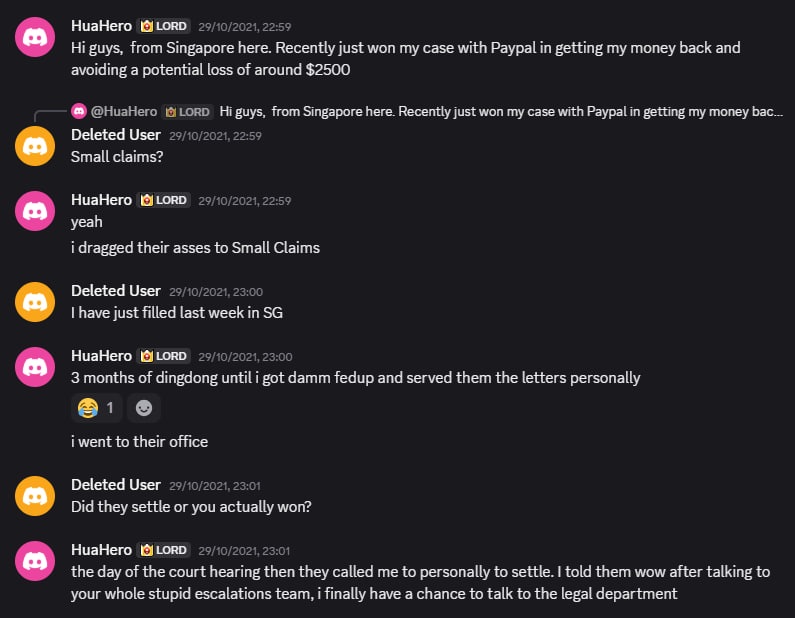This screenshot has width=795, height=618.
Task: Click HuaHero's avatar on the last message
Action: click(x=35, y=561)
